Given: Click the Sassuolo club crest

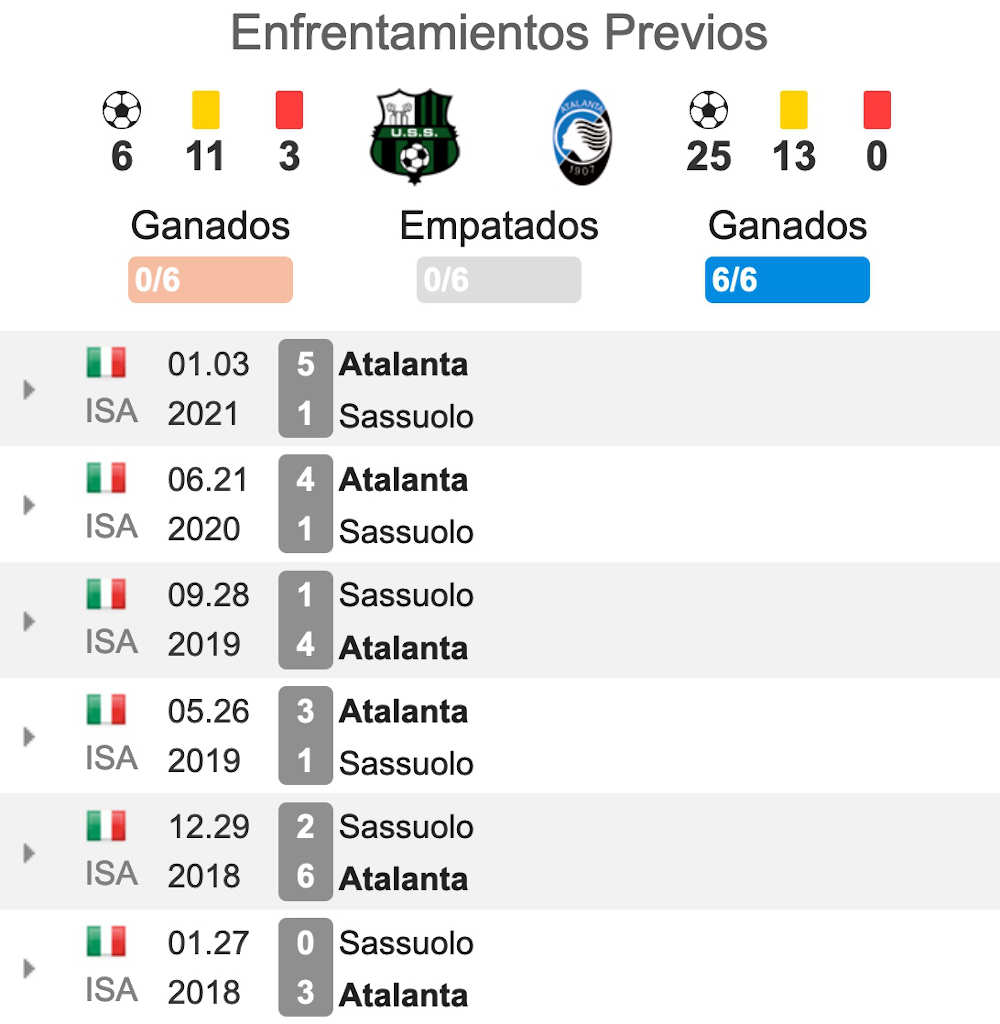Looking at the screenshot, I should click(415, 136).
